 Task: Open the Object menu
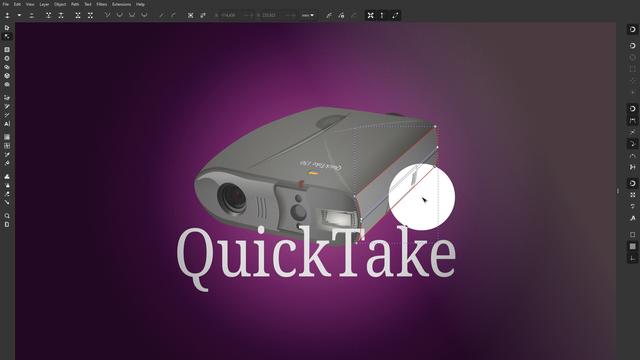60,4
